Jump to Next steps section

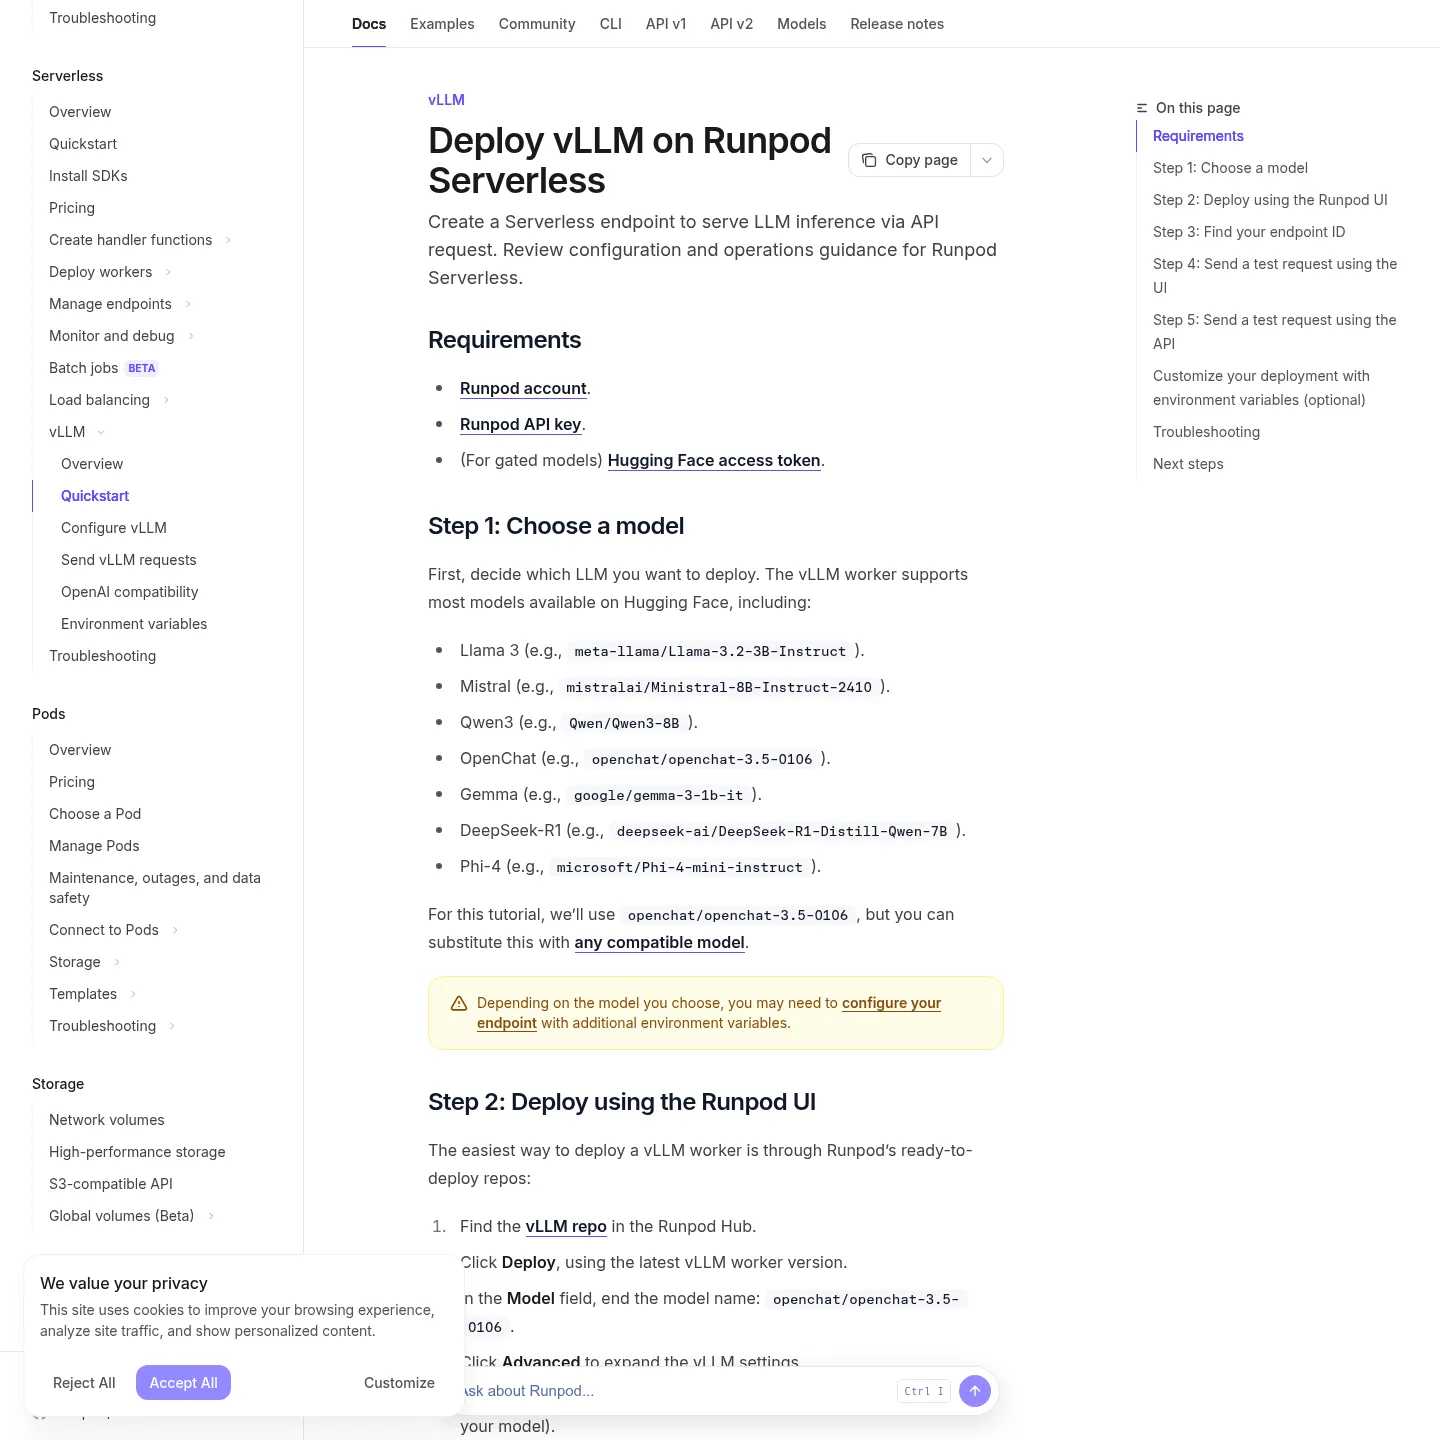(x=1188, y=464)
